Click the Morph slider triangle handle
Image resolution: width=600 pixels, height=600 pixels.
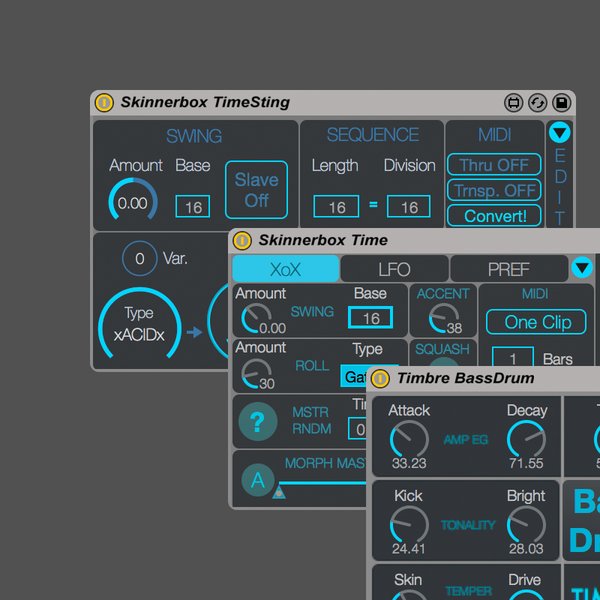[x=280, y=492]
